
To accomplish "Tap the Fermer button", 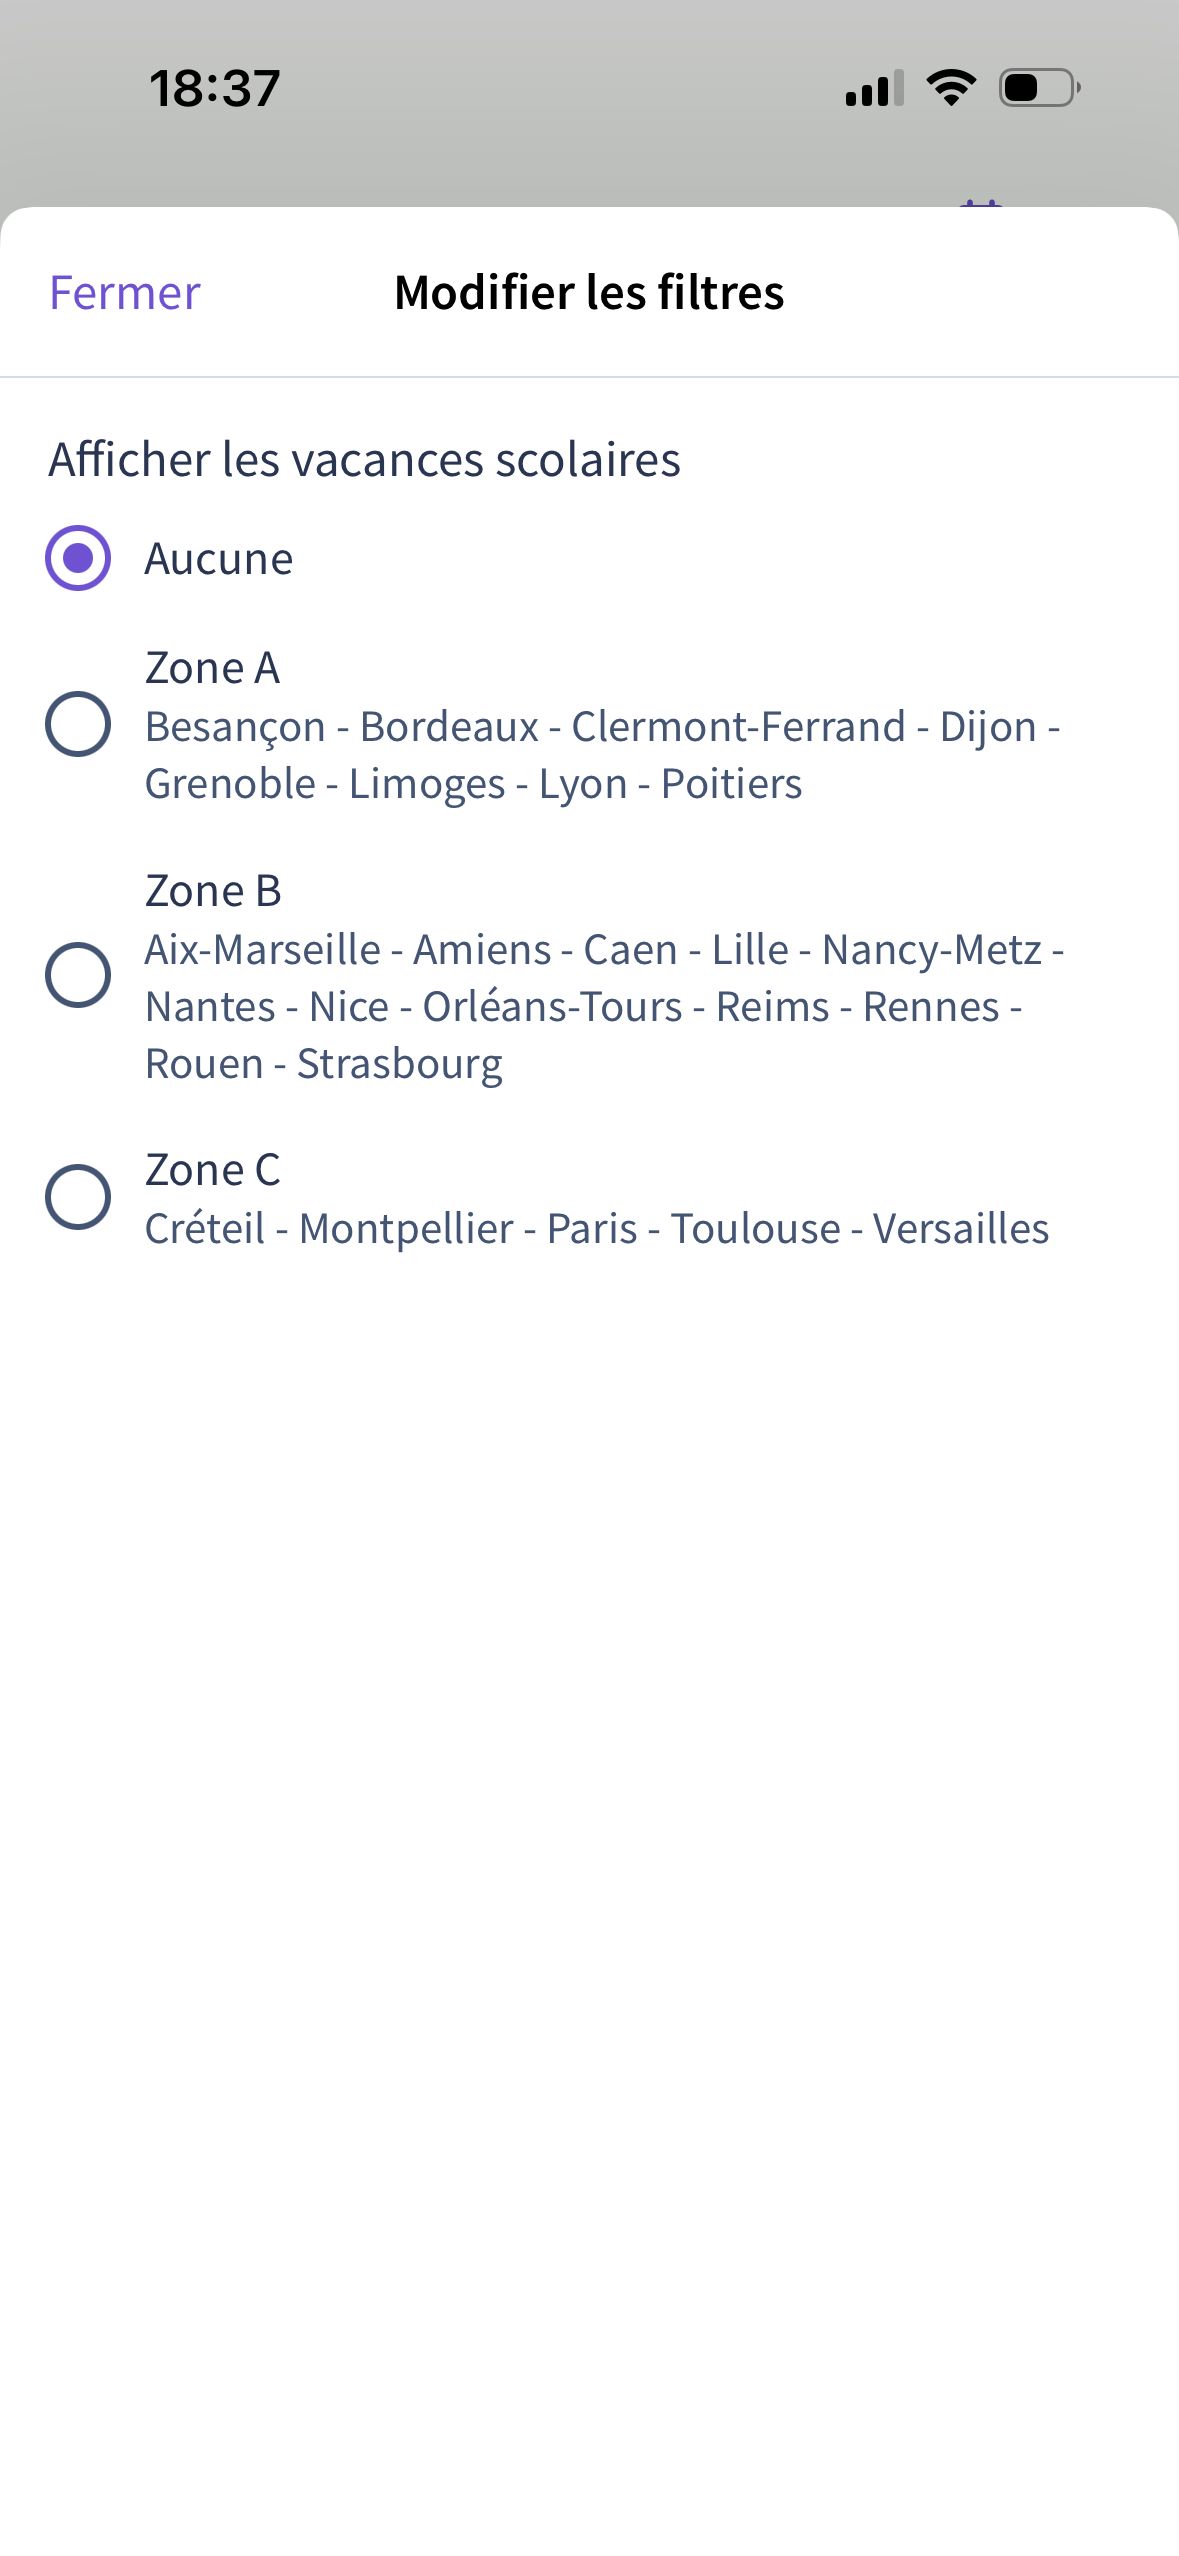I will point(125,293).
